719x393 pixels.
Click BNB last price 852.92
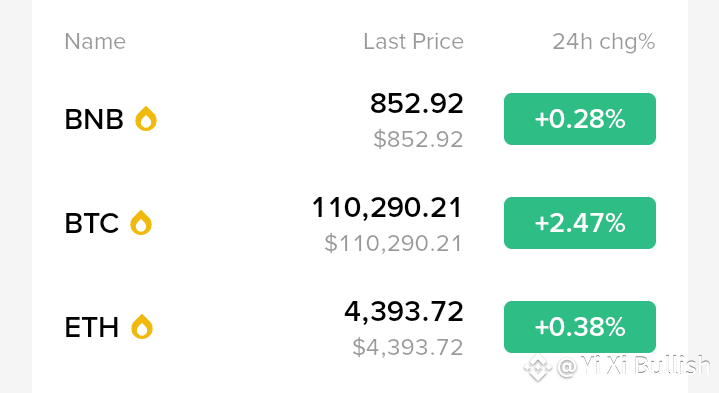416,103
